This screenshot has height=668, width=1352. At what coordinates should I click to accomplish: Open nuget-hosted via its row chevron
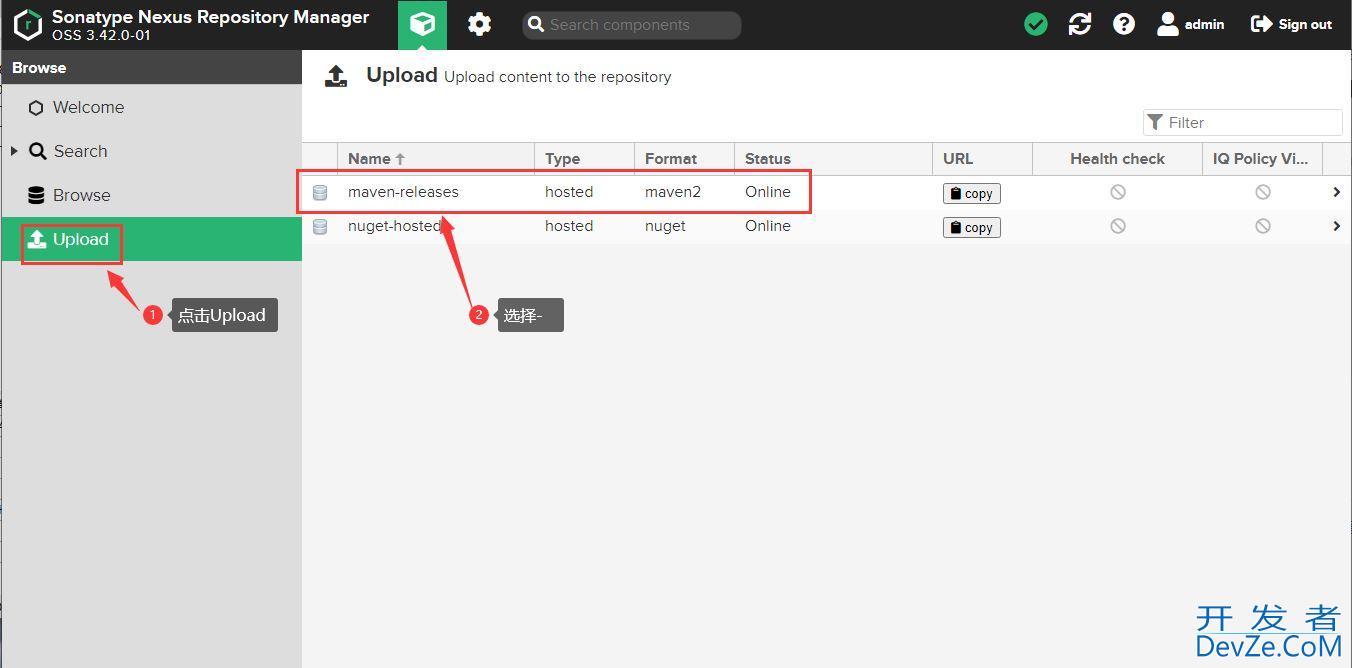(1336, 226)
